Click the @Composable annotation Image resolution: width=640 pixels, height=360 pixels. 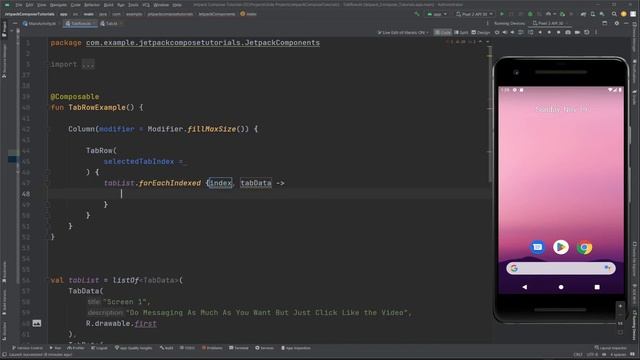tap(75, 97)
